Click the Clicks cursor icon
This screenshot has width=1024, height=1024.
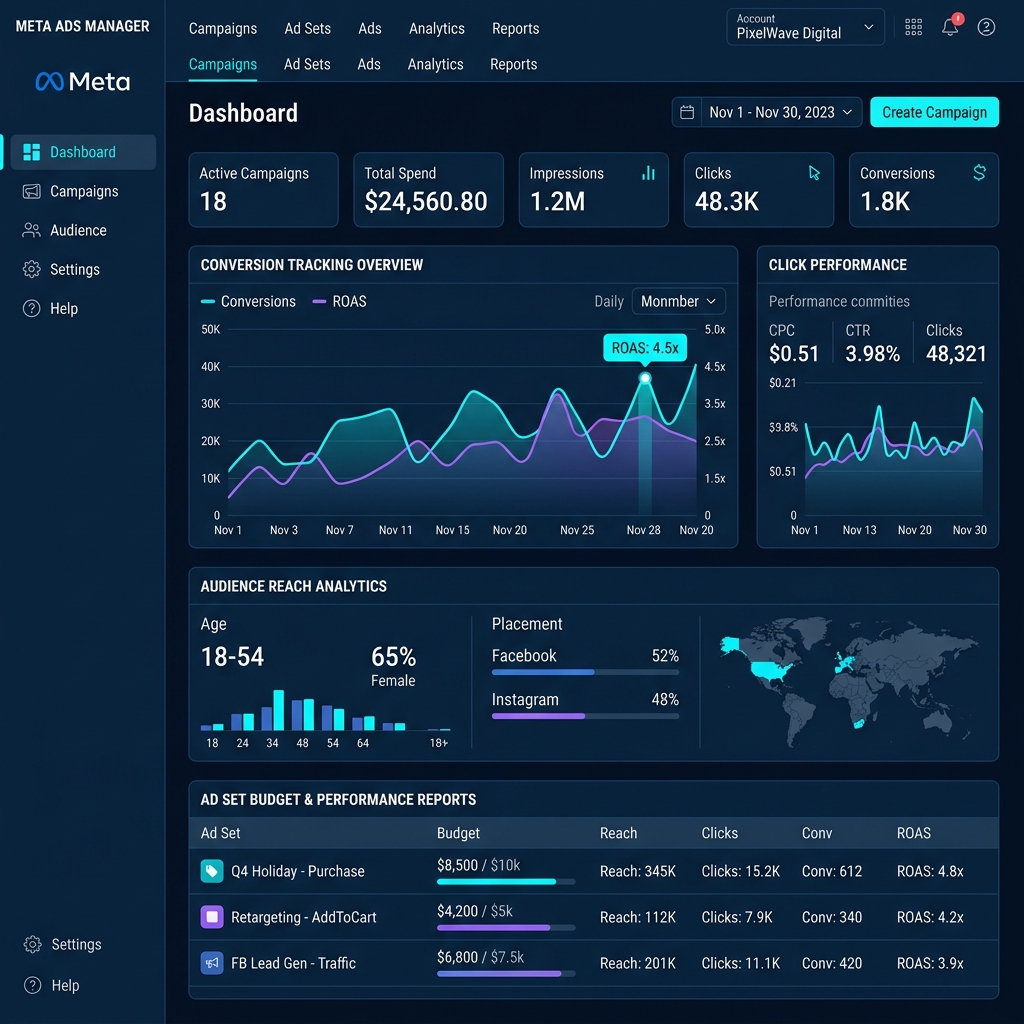(814, 172)
